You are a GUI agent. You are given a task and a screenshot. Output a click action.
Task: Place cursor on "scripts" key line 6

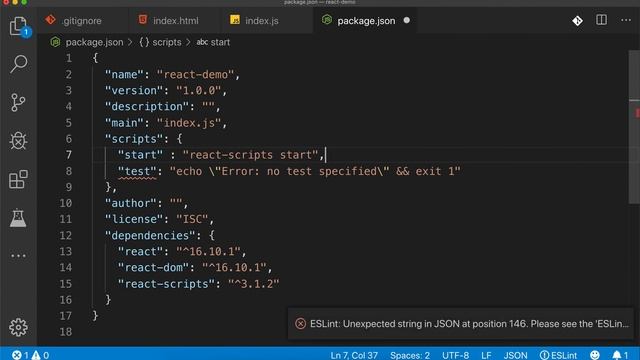point(133,139)
